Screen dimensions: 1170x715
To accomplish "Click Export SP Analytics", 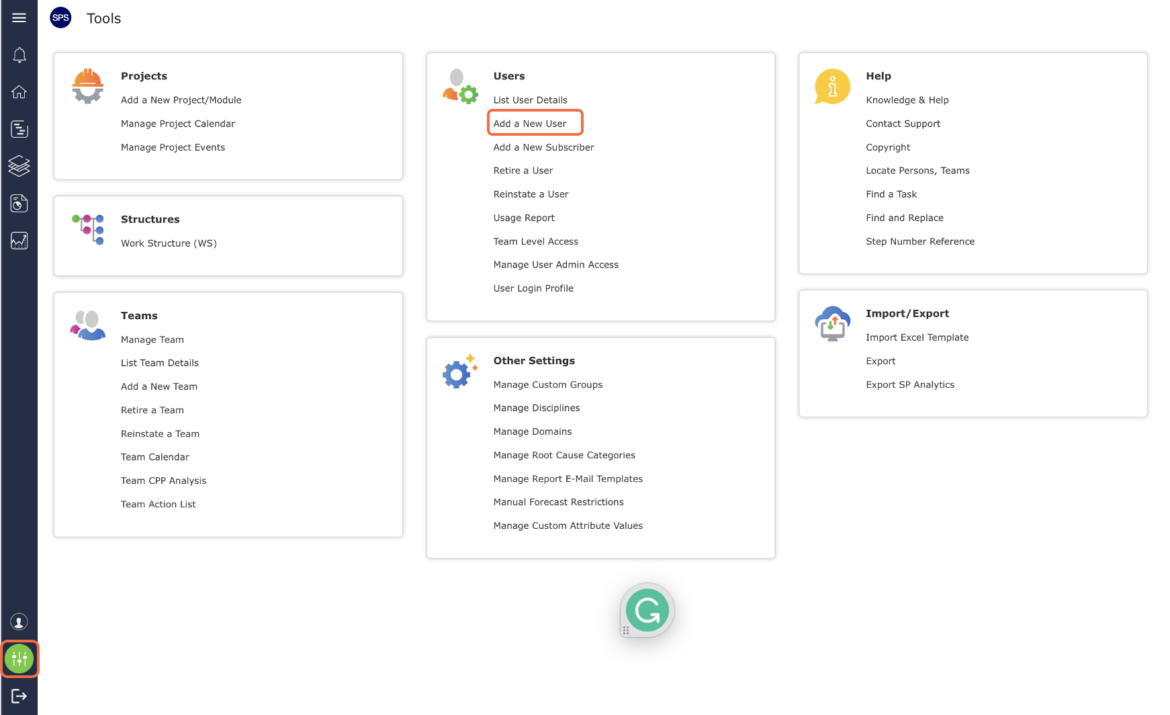I will (x=910, y=385).
